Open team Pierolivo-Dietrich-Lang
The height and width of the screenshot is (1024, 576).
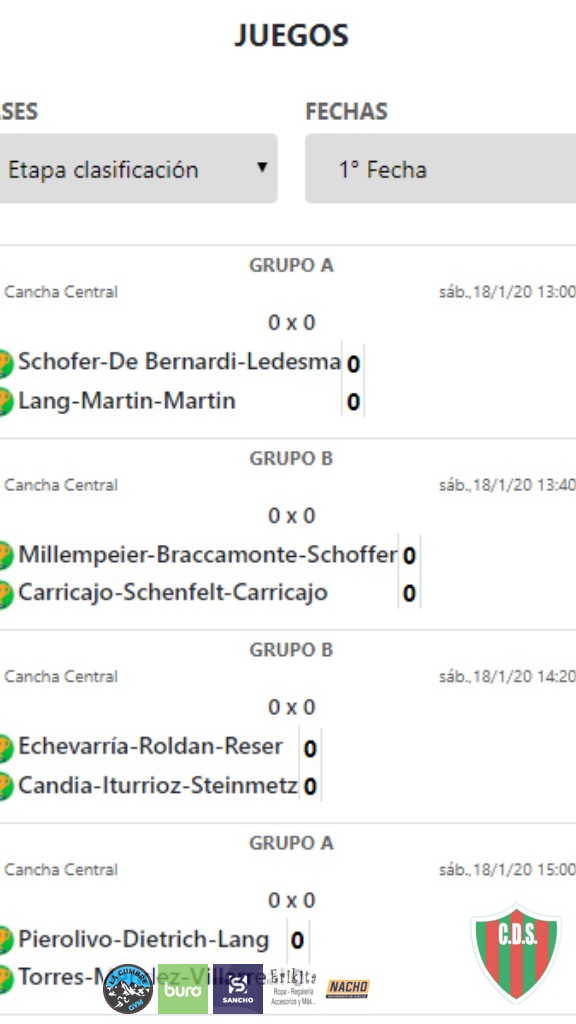tap(144, 939)
